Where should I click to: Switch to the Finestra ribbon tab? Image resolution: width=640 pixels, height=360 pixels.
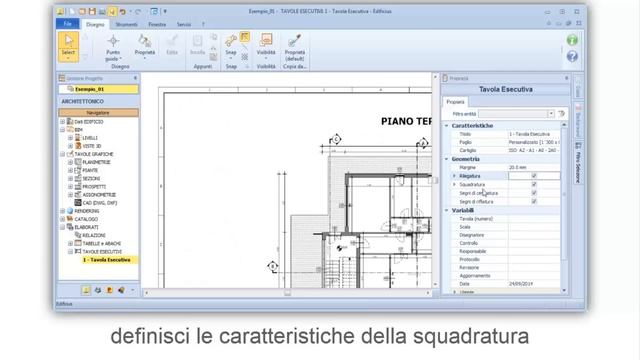(157, 24)
